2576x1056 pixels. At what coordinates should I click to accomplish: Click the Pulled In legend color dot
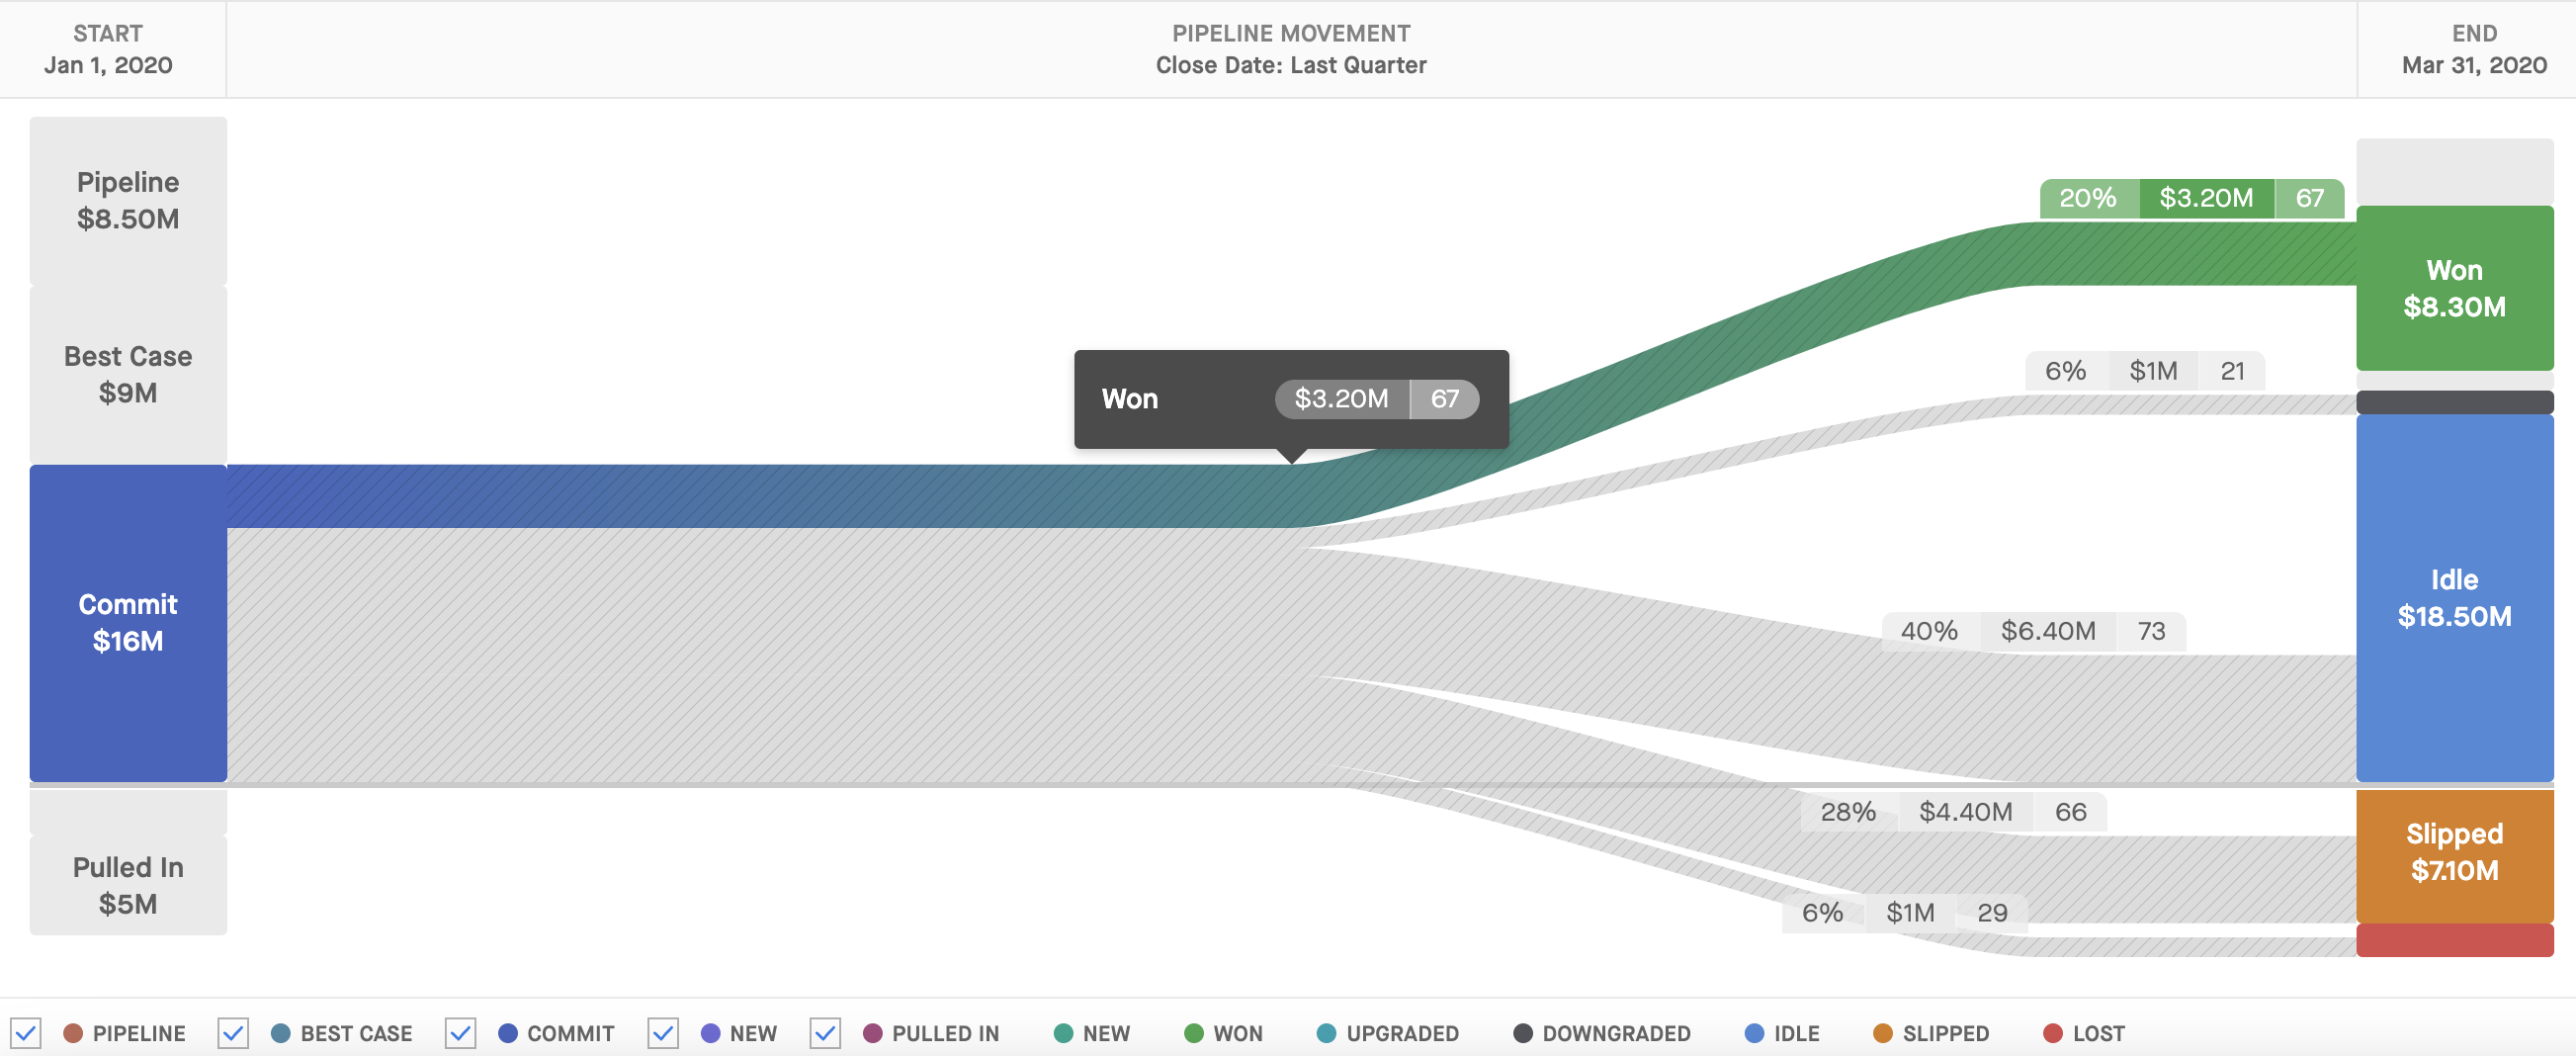[873, 1033]
